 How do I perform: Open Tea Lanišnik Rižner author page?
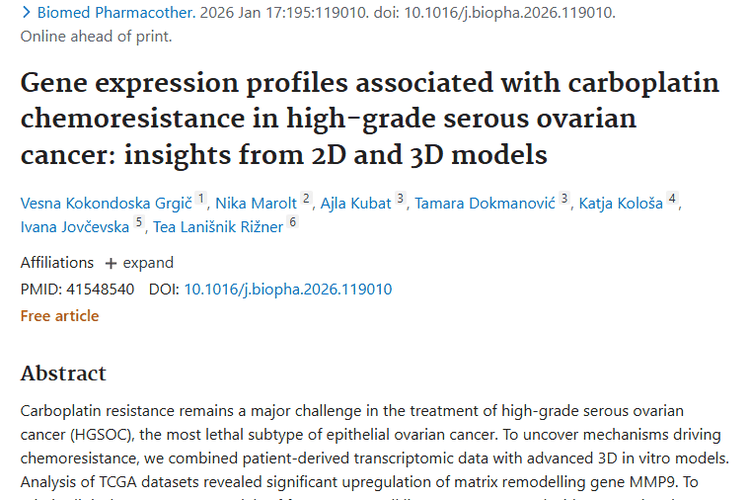pyautogui.click(x=217, y=227)
